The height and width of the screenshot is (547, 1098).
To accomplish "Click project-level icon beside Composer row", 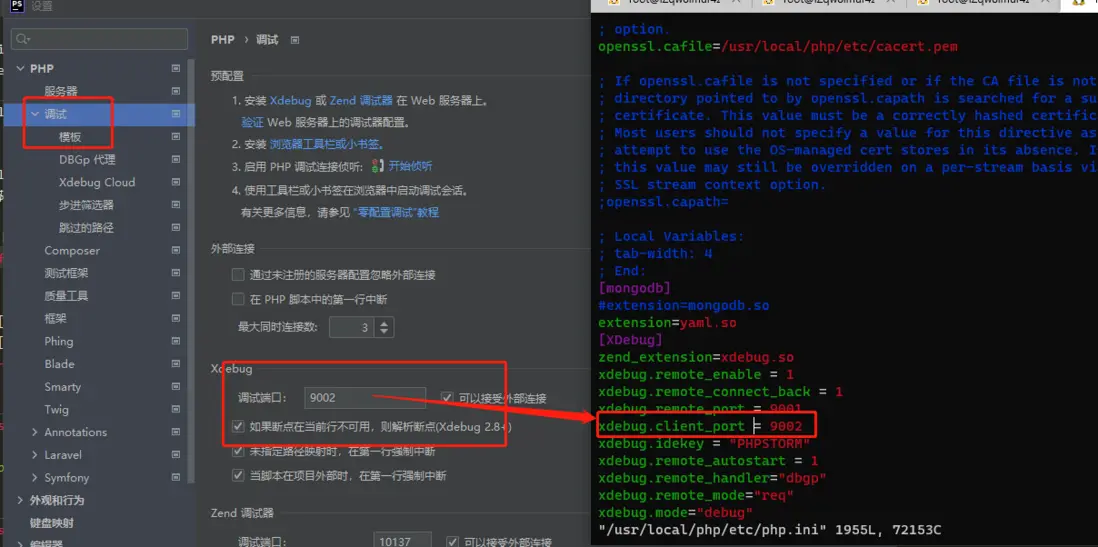I will [176, 251].
